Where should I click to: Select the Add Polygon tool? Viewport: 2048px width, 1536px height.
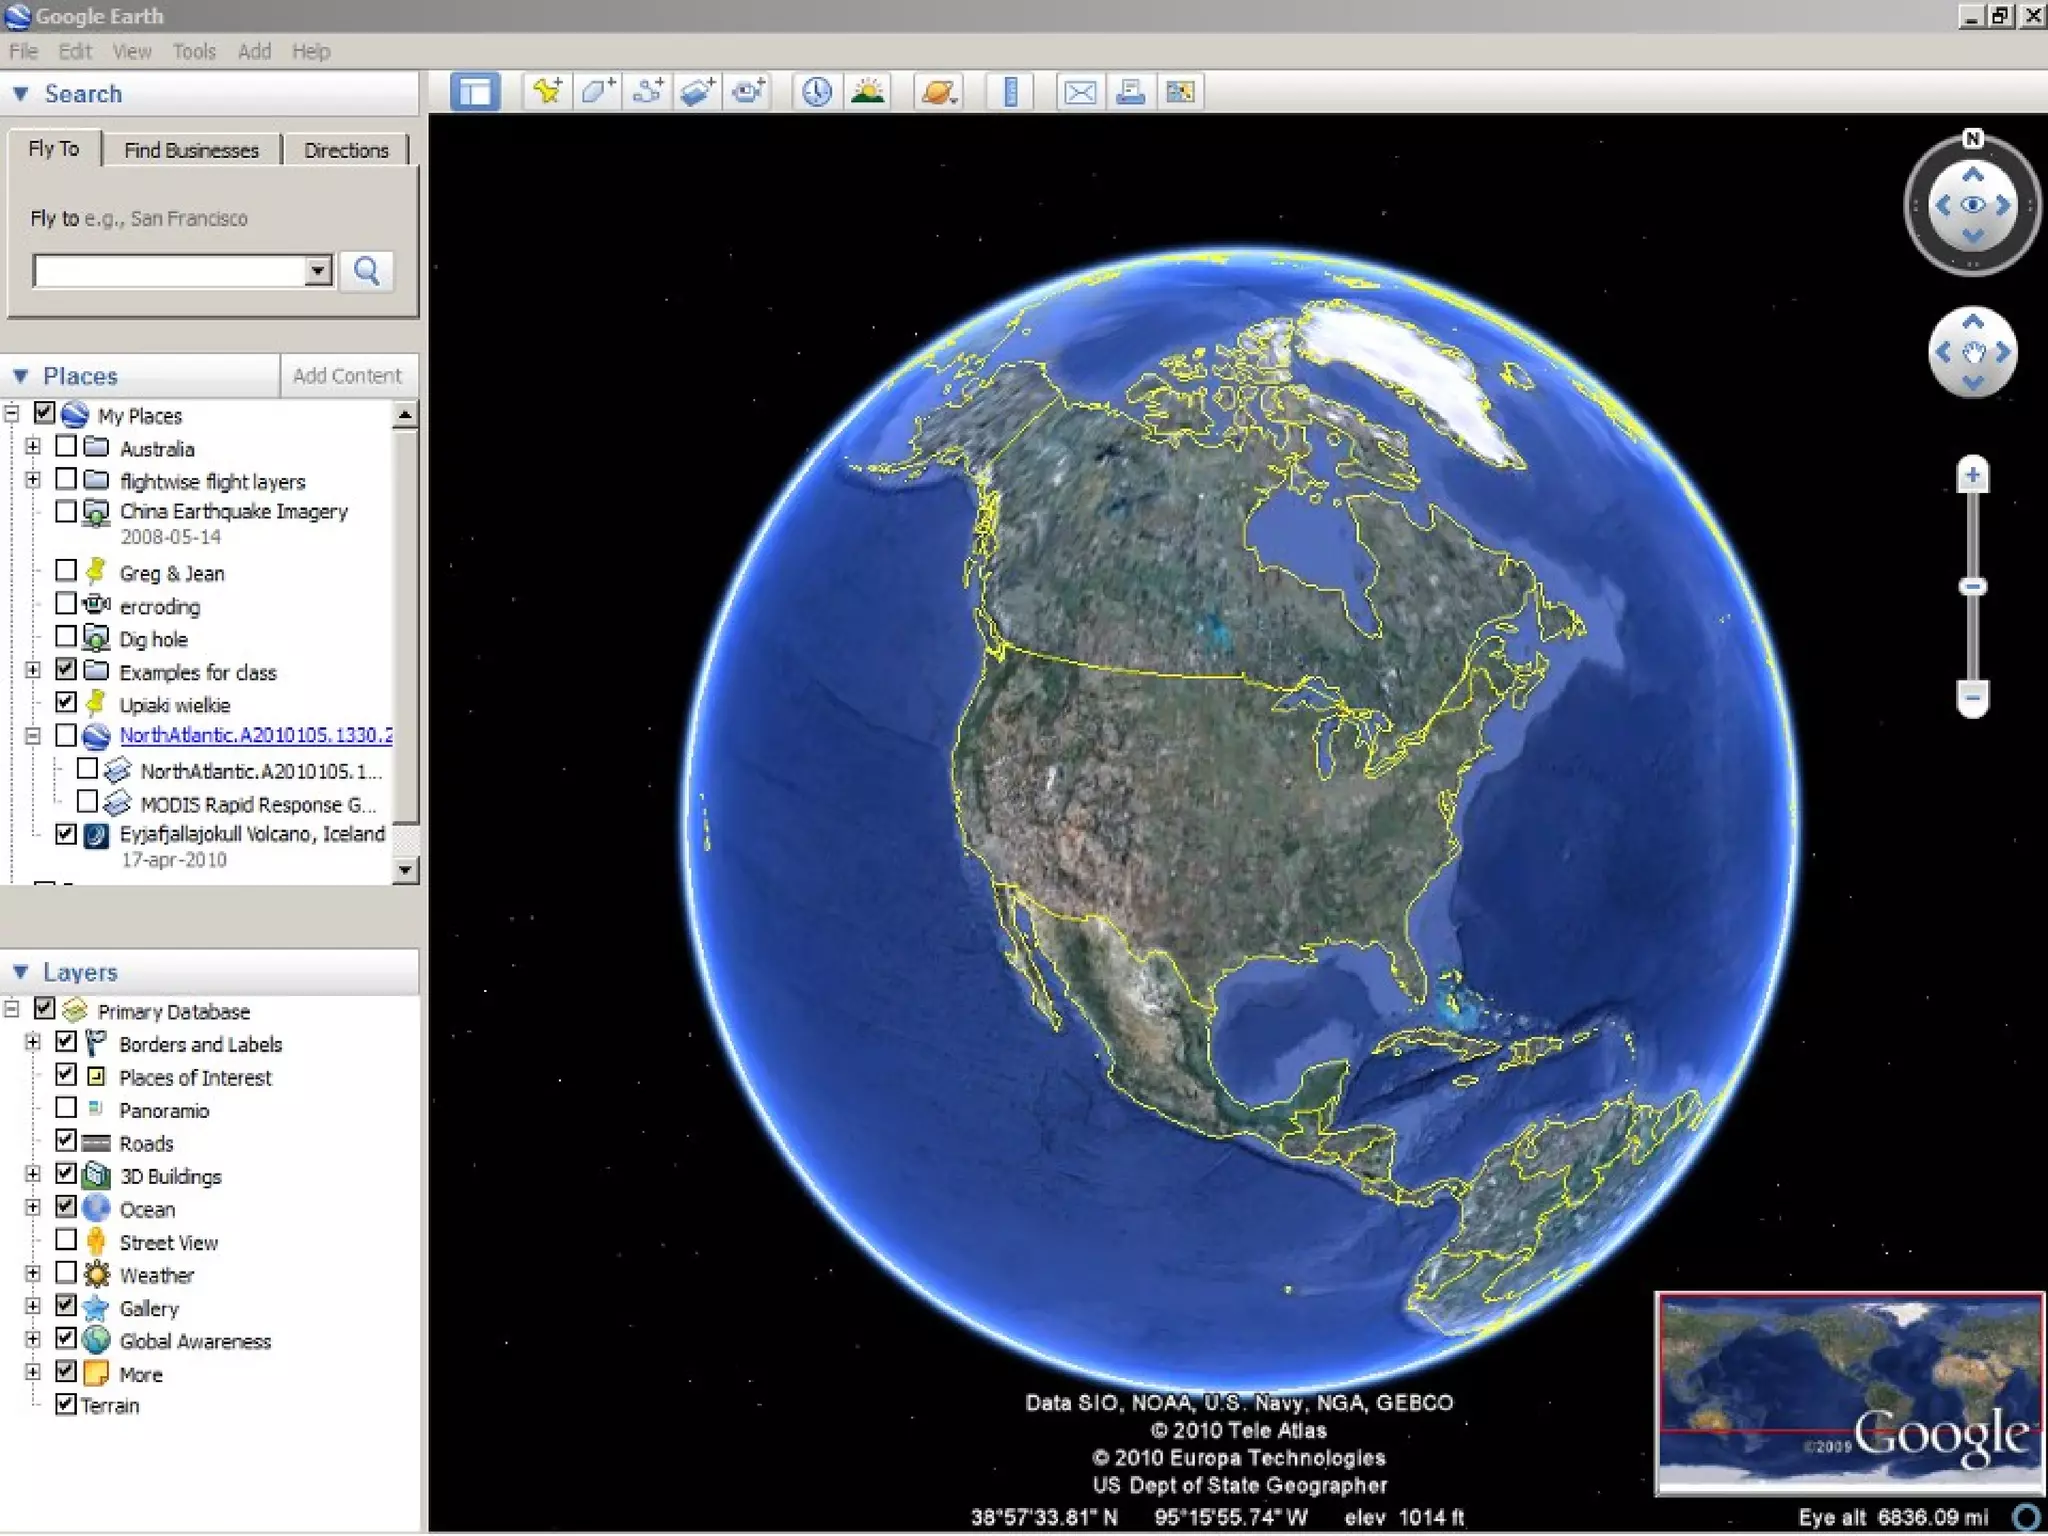[x=597, y=92]
